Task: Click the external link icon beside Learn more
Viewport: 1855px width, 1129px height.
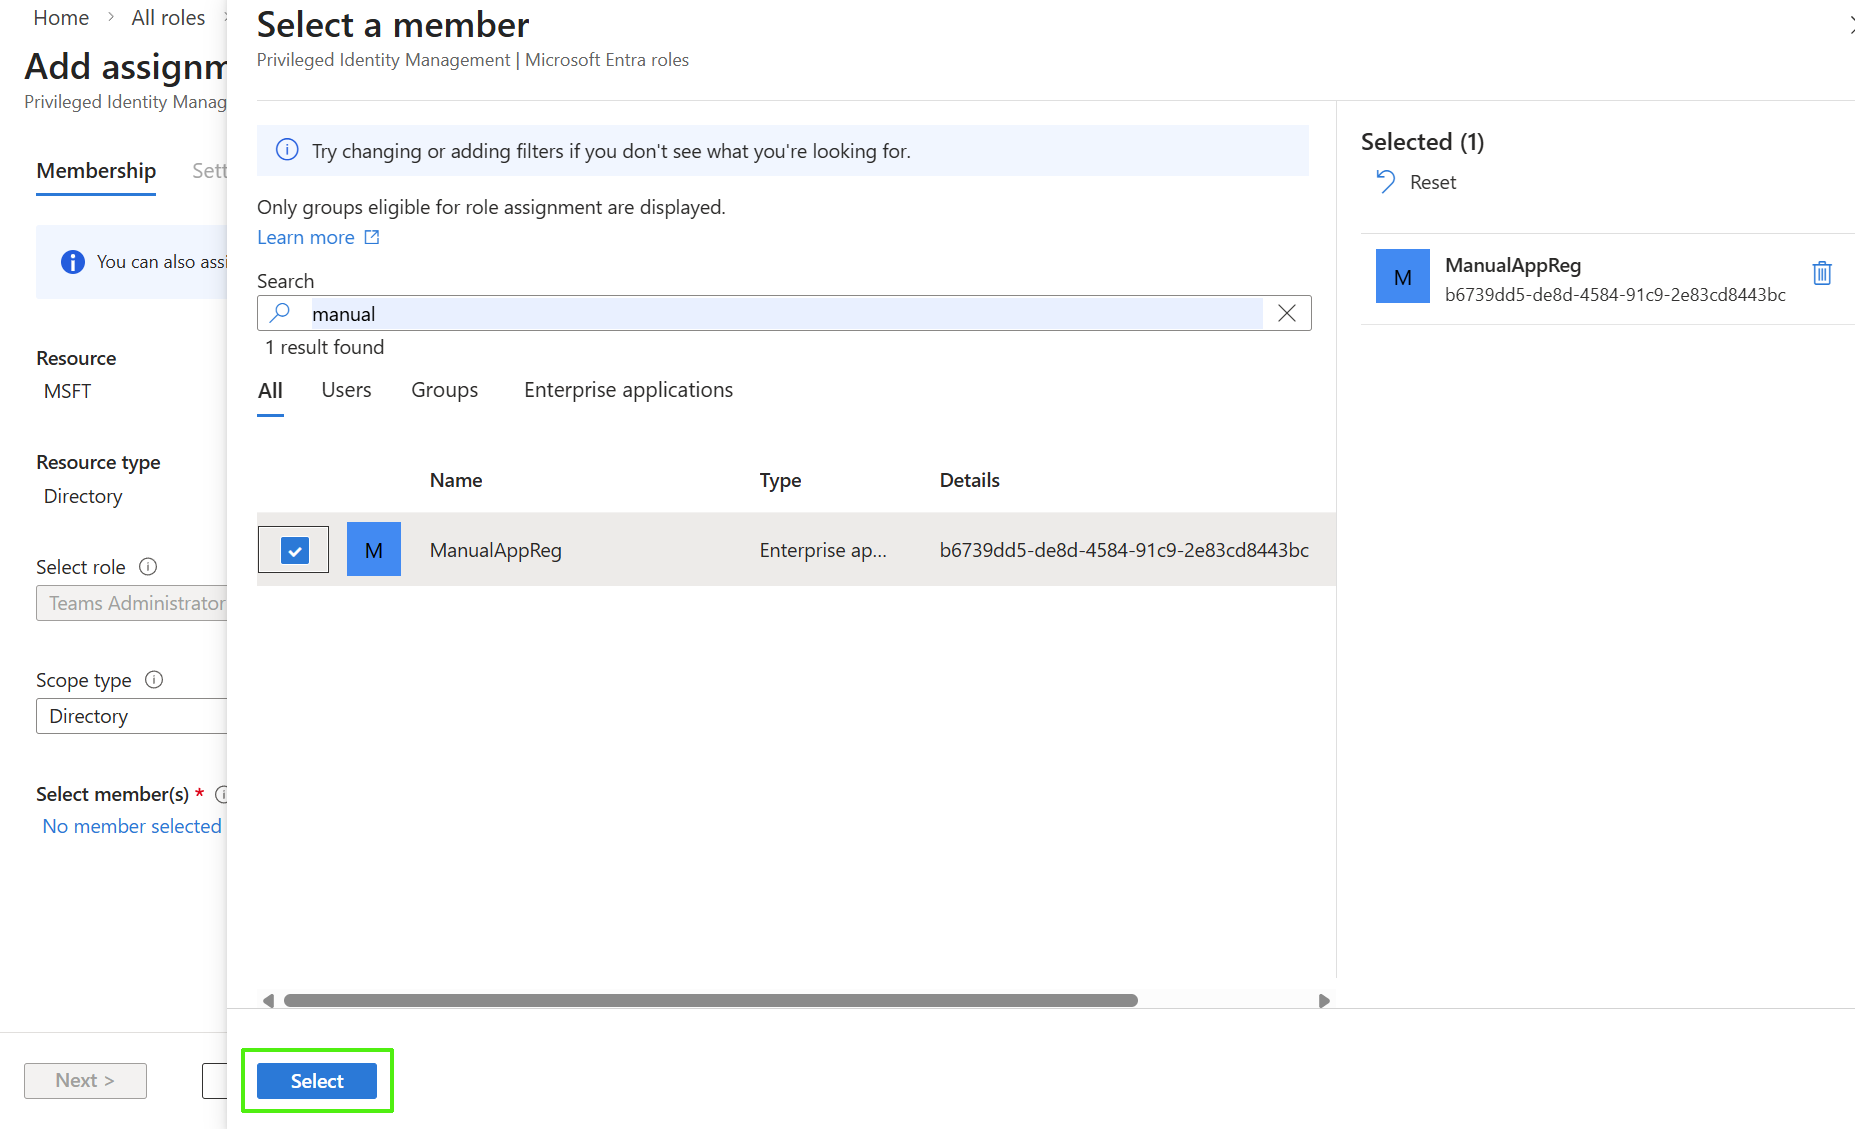Action: pyautogui.click(x=372, y=237)
